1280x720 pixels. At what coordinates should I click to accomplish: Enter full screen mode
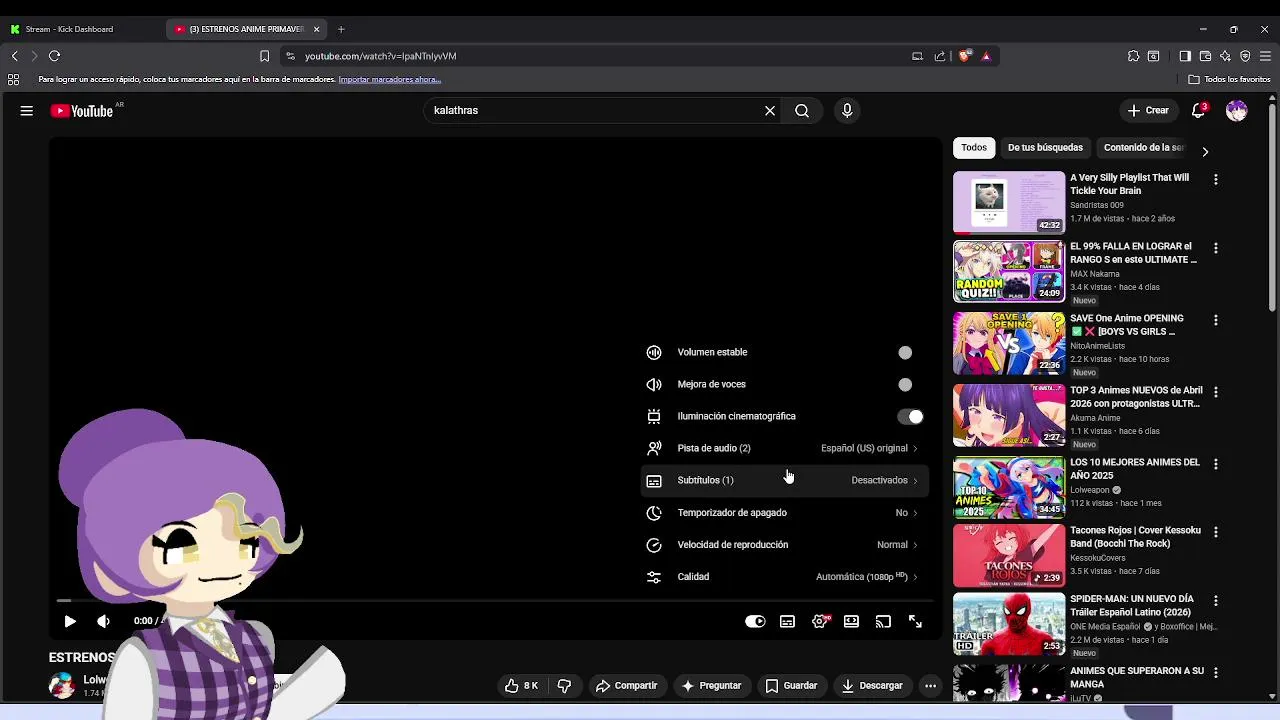[x=915, y=621]
